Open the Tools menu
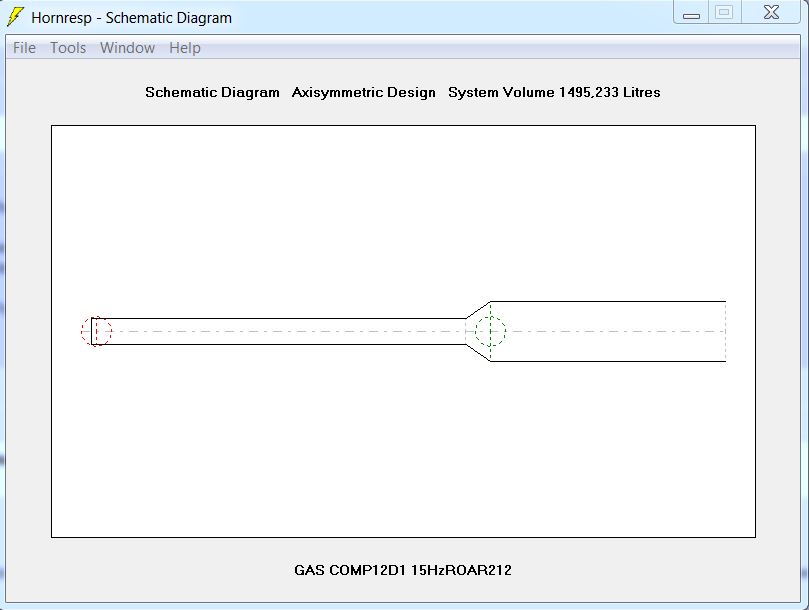809x610 pixels. [x=68, y=48]
